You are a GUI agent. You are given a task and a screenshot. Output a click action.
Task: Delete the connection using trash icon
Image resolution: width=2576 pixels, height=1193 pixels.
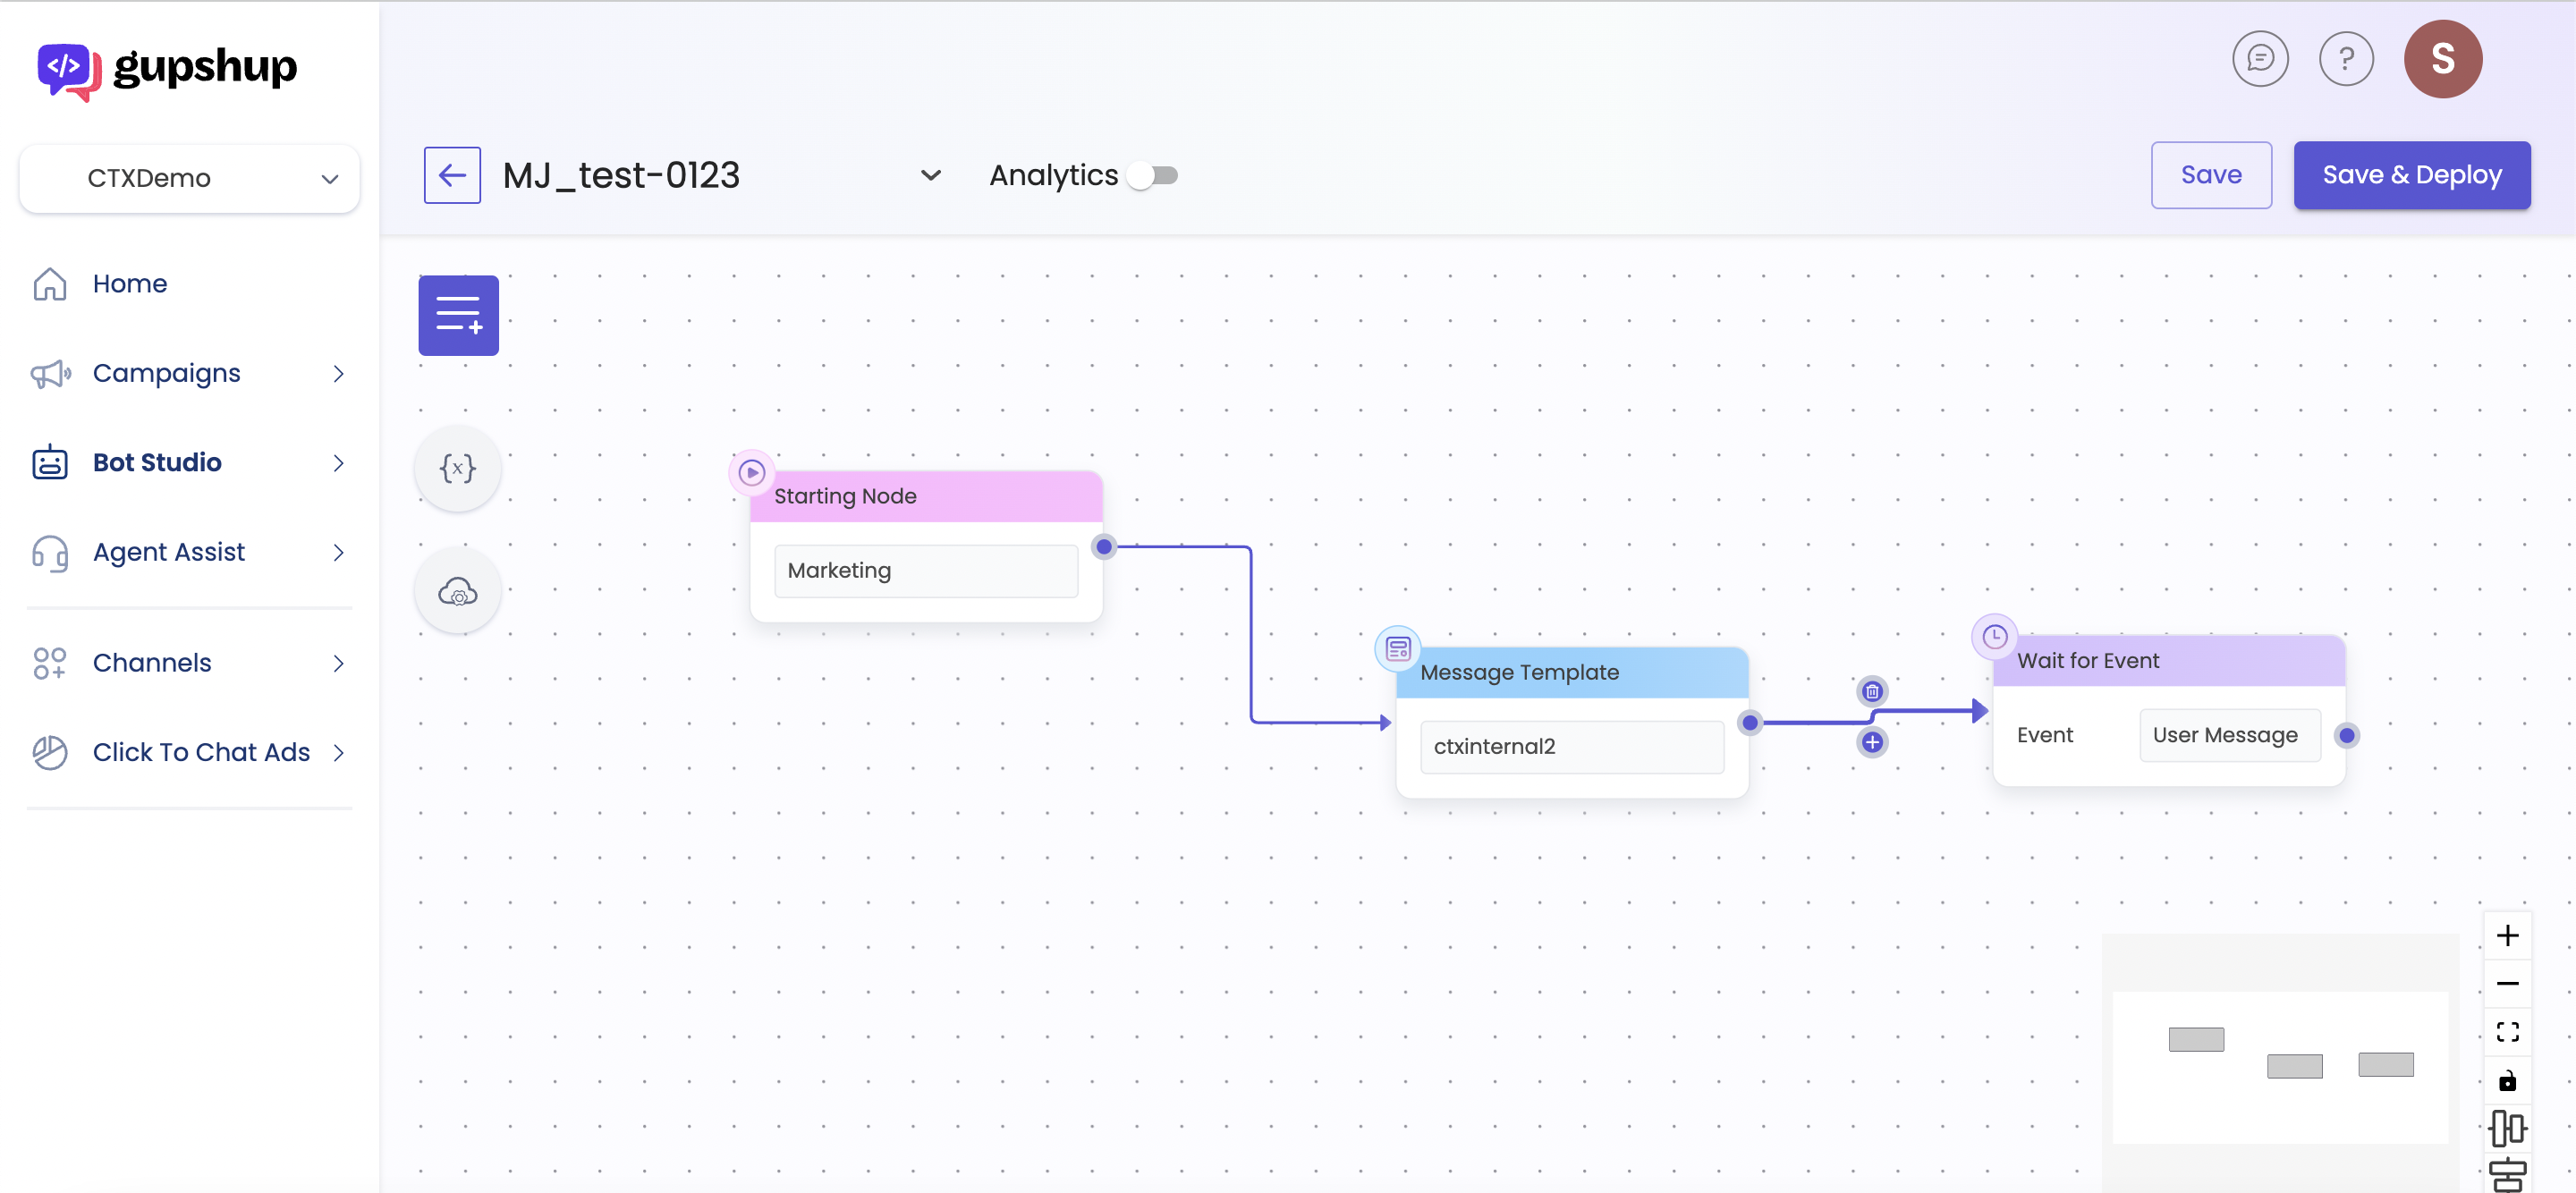[x=1872, y=691]
